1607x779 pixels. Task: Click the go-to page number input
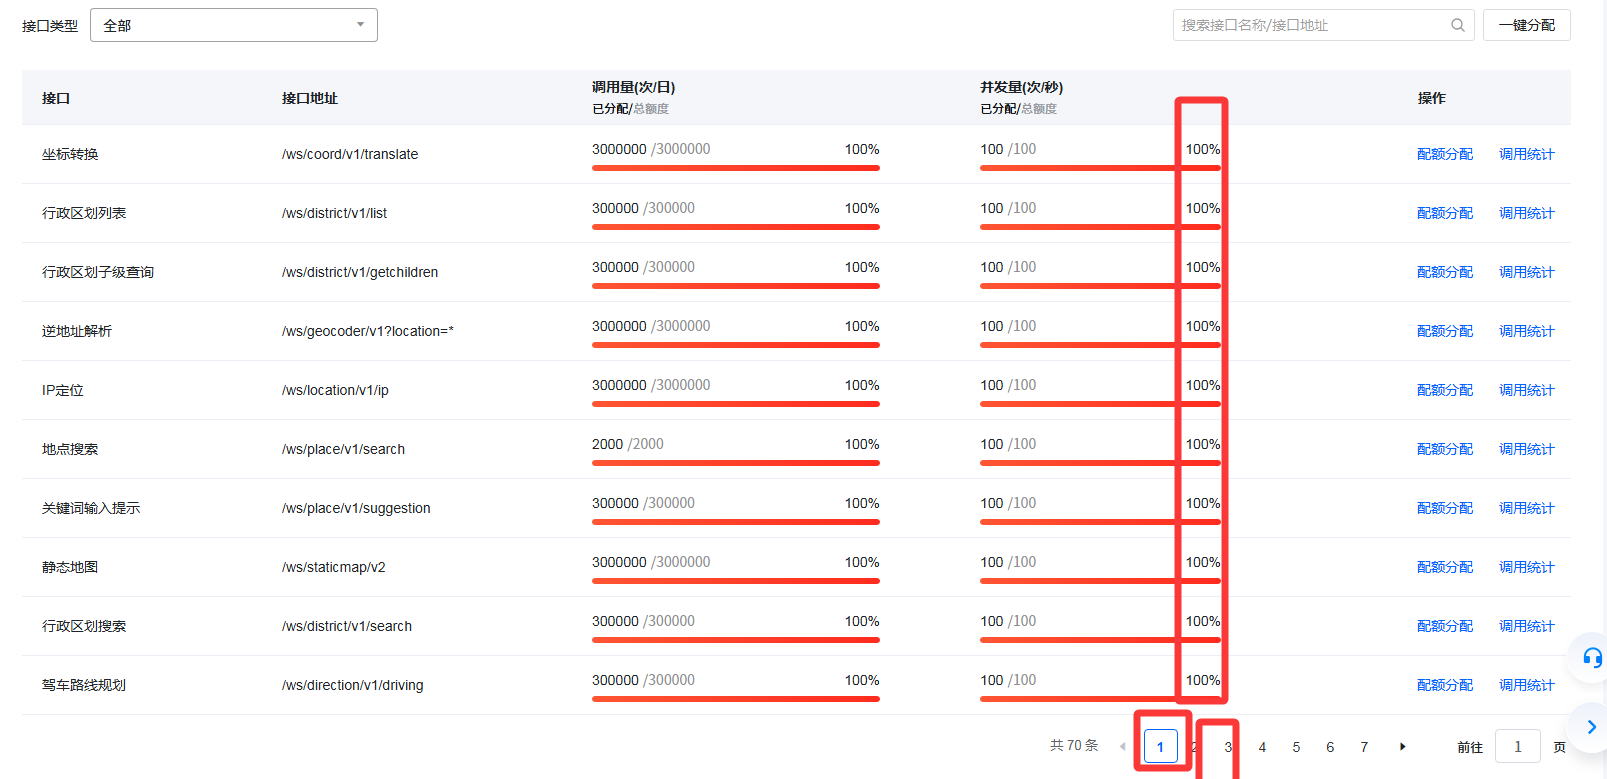point(1517,747)
